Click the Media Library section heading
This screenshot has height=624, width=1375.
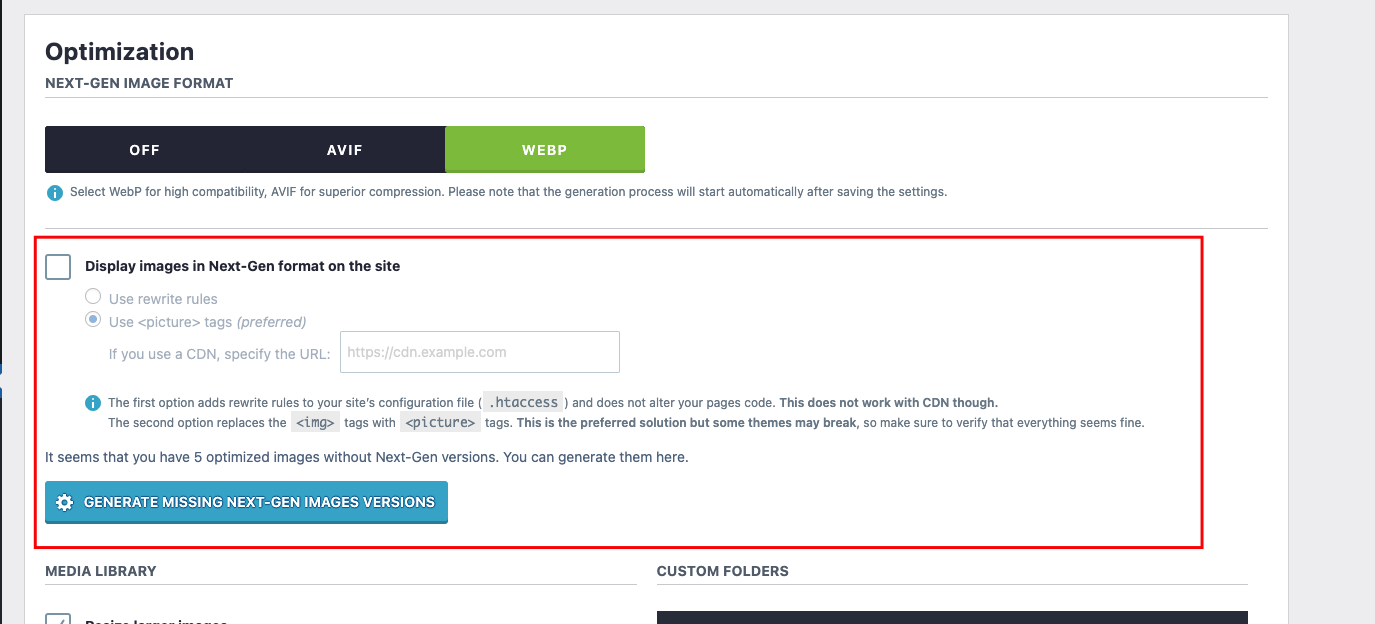pos(101,571)
